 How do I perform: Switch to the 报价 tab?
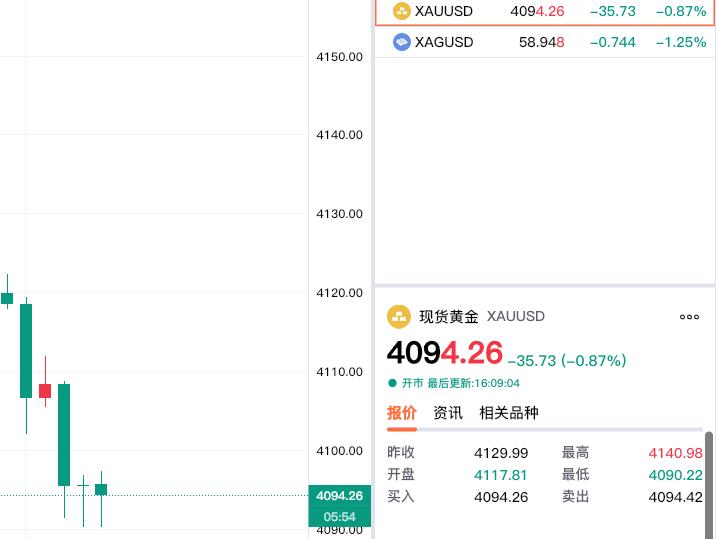pyautogui.click(x=401, y=413)
